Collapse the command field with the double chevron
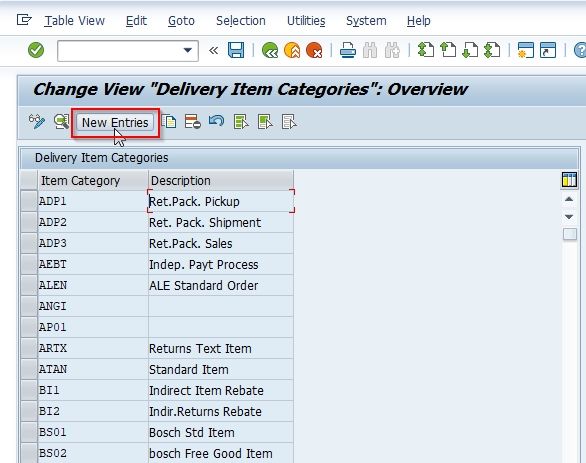This screenshot has width=586, height=463. 213,50
